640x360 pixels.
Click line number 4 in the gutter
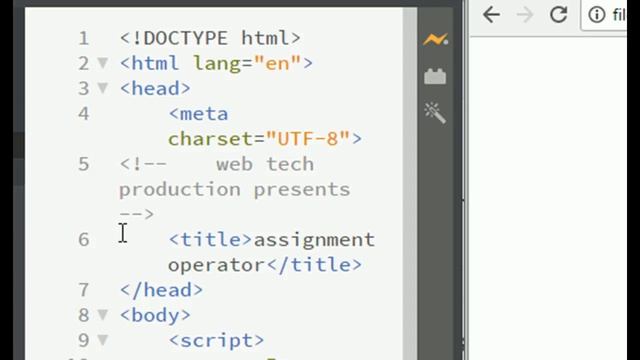84,113
